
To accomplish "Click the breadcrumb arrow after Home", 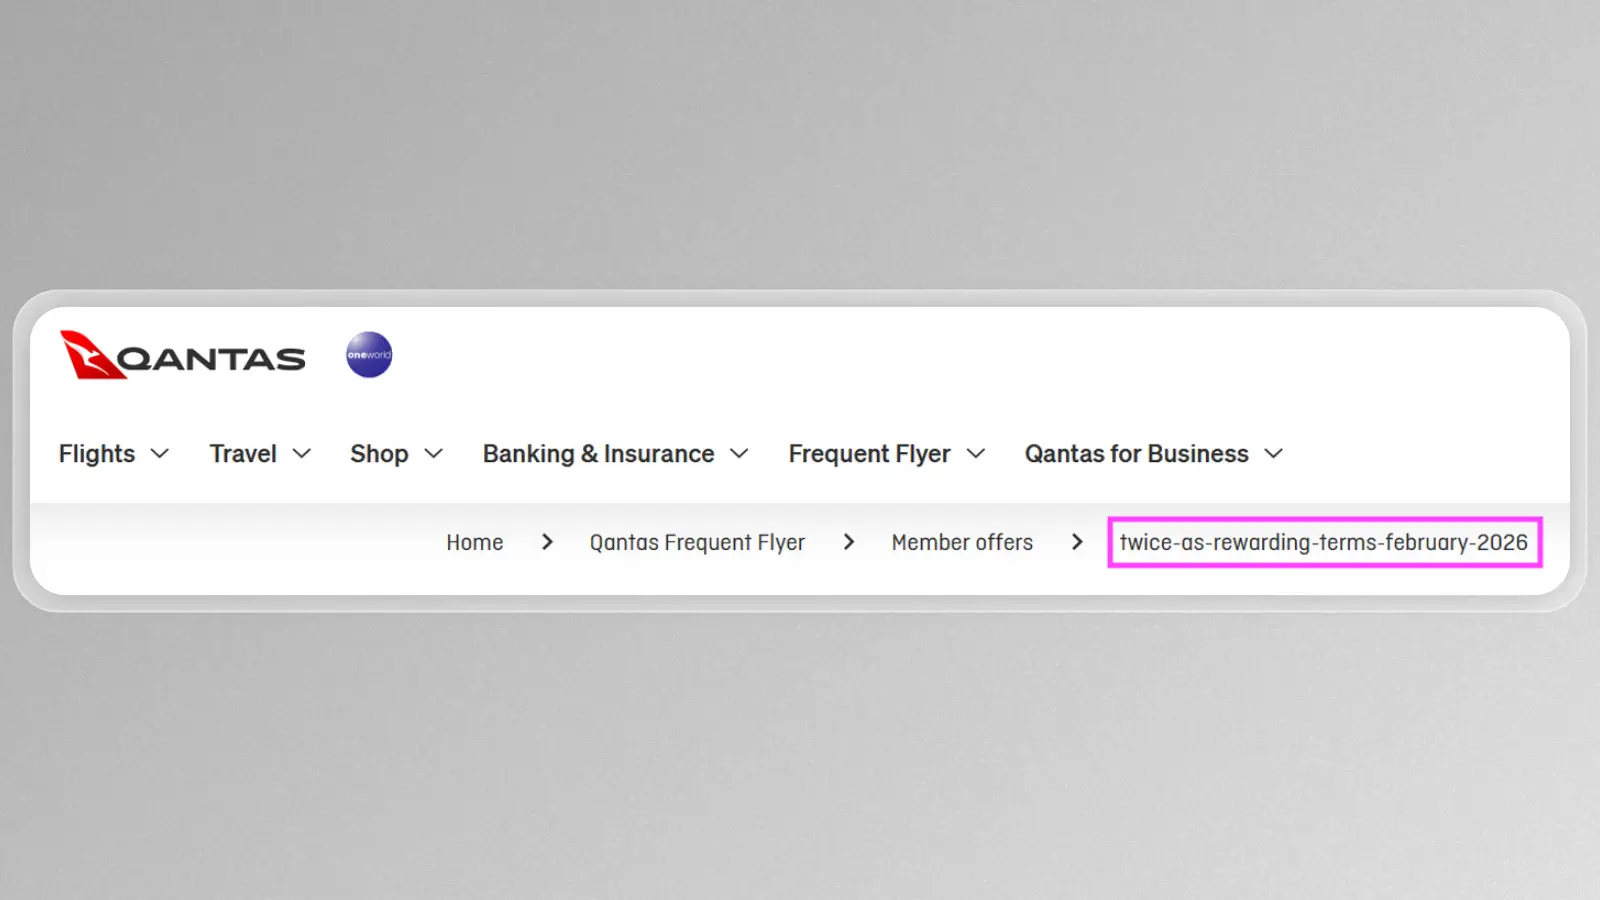I will click(547, 542).
